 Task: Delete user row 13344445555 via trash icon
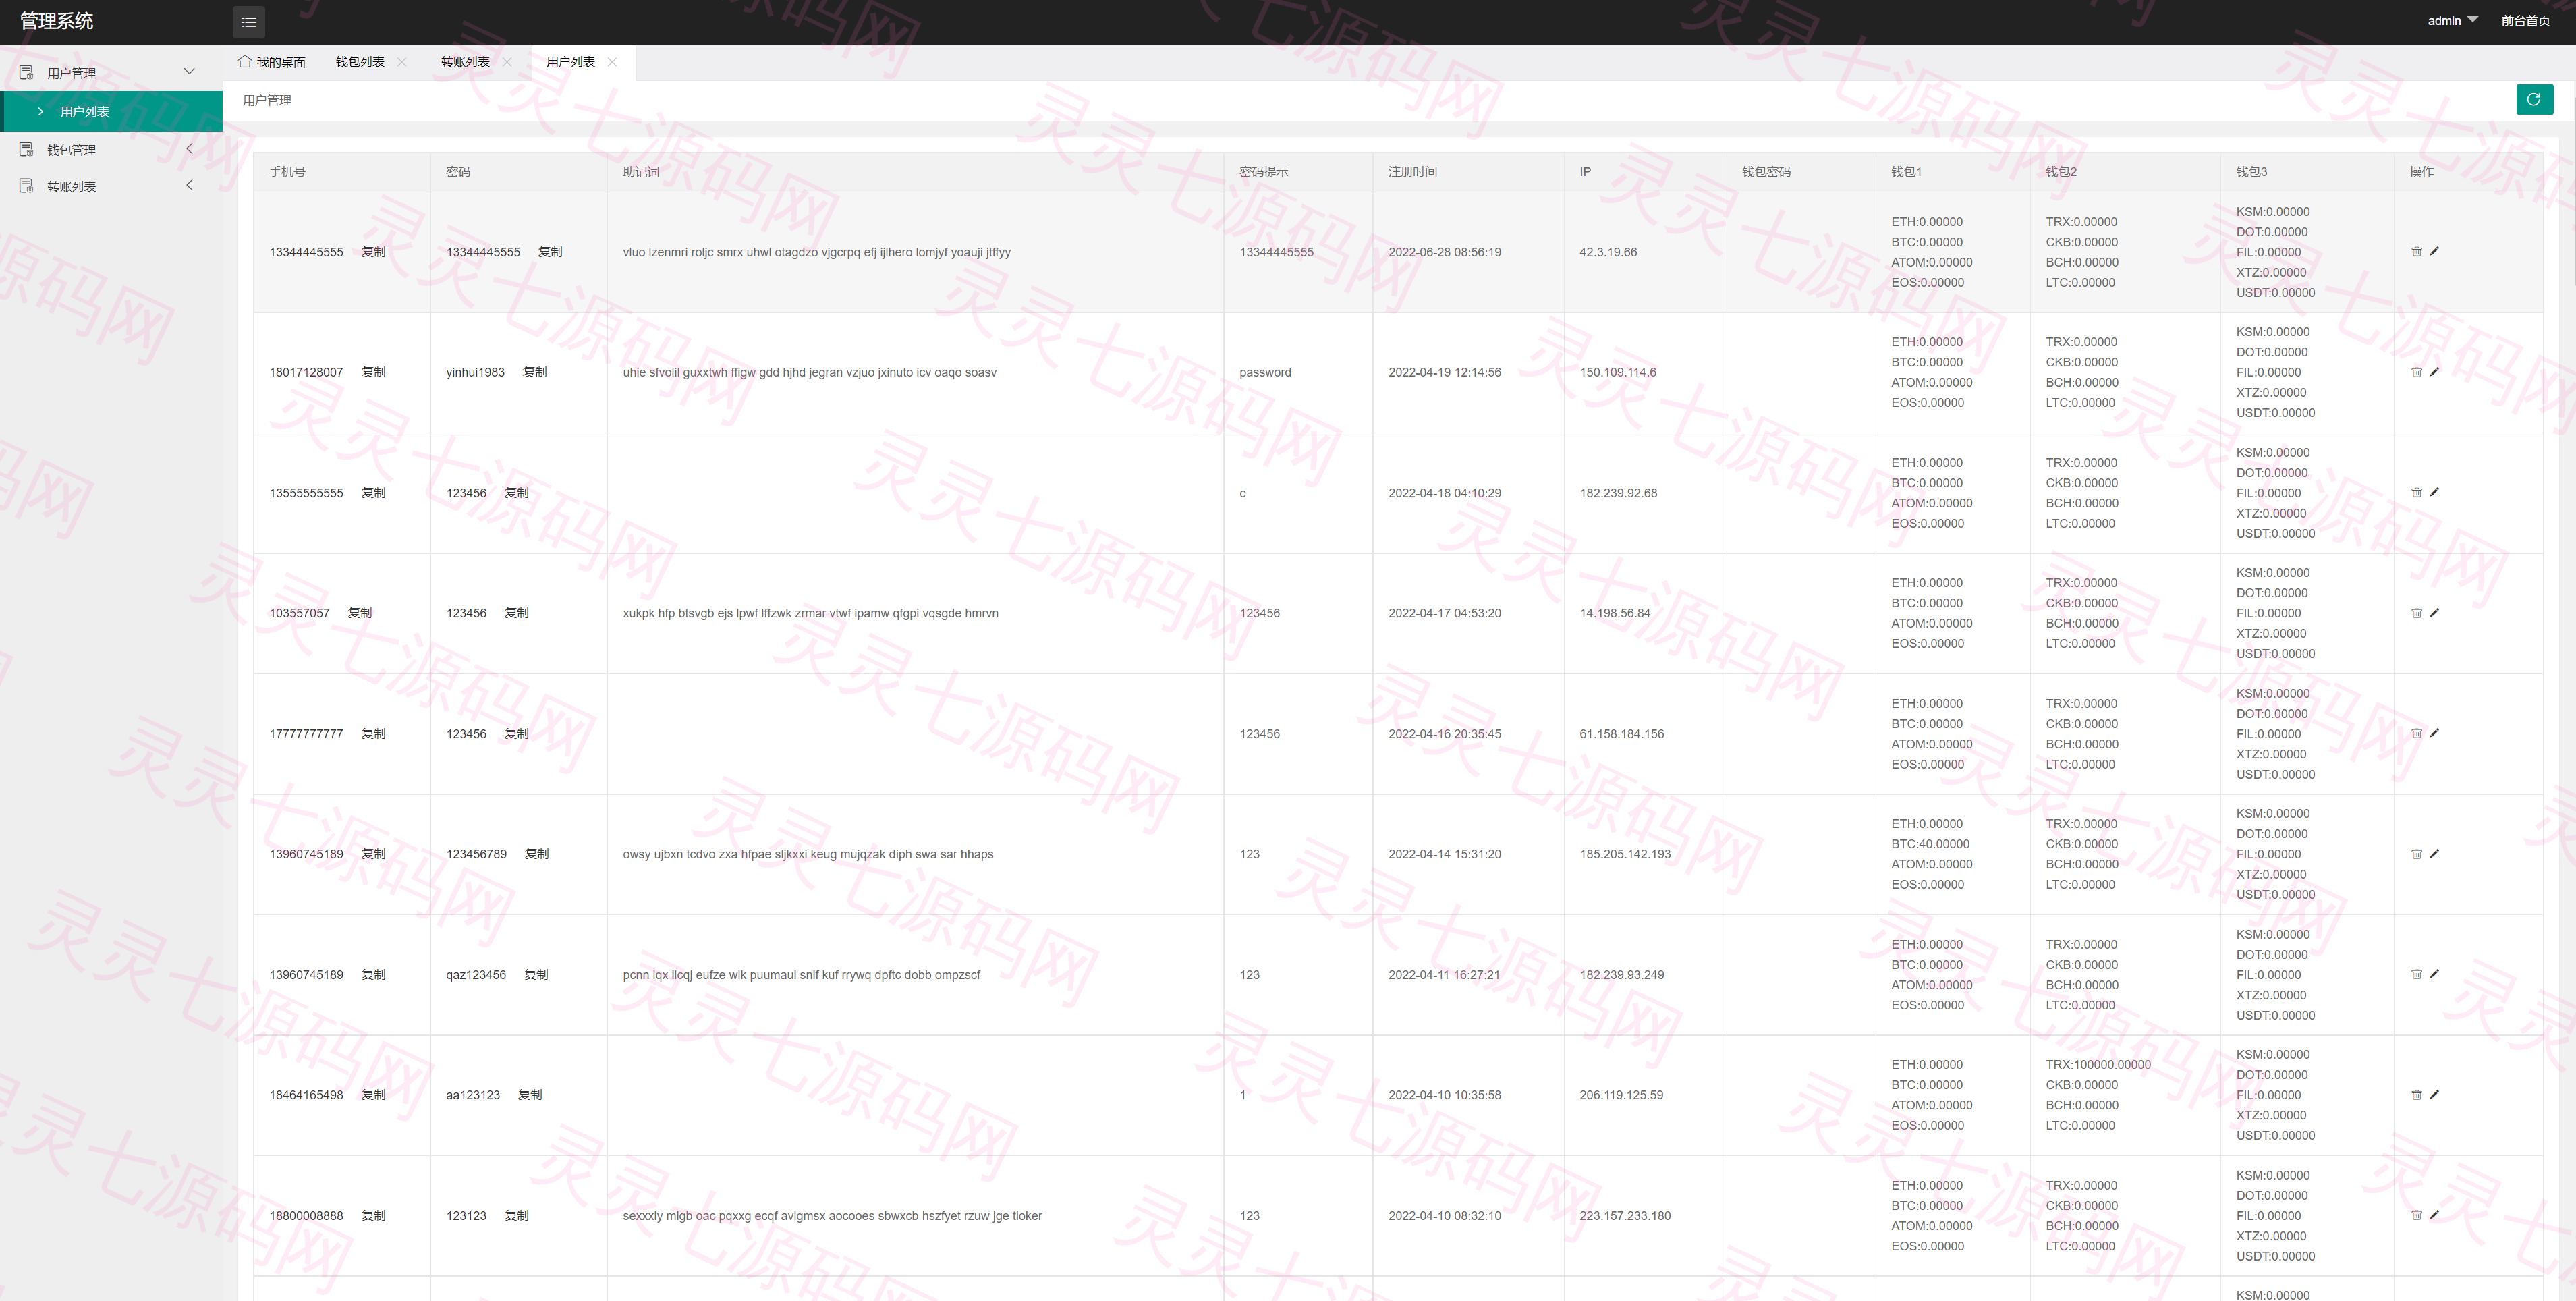pos(2416,251)
